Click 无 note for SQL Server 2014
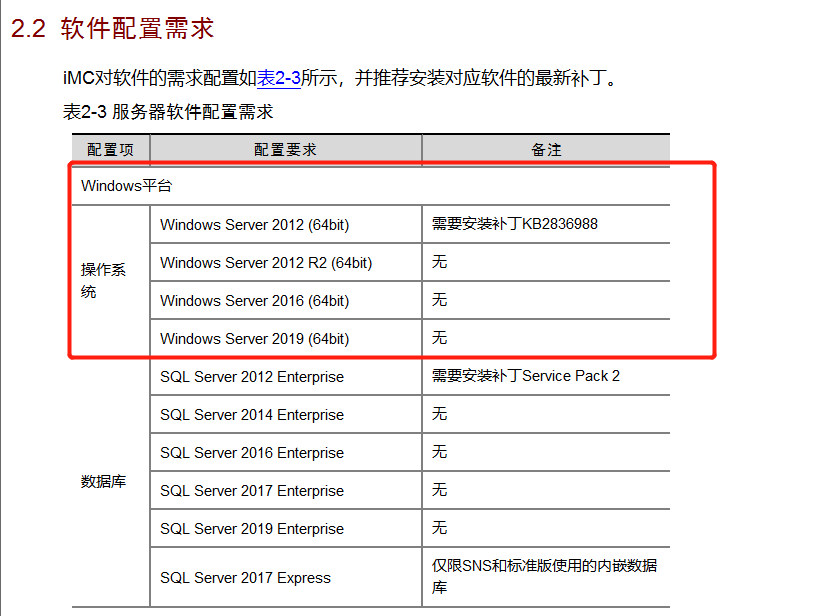 click(439, 414)
